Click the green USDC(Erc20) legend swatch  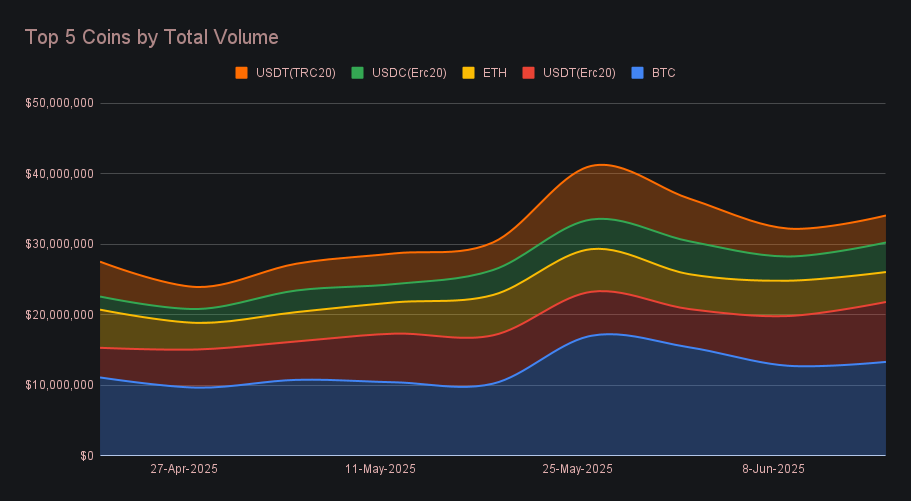click(x=355, y=73)
